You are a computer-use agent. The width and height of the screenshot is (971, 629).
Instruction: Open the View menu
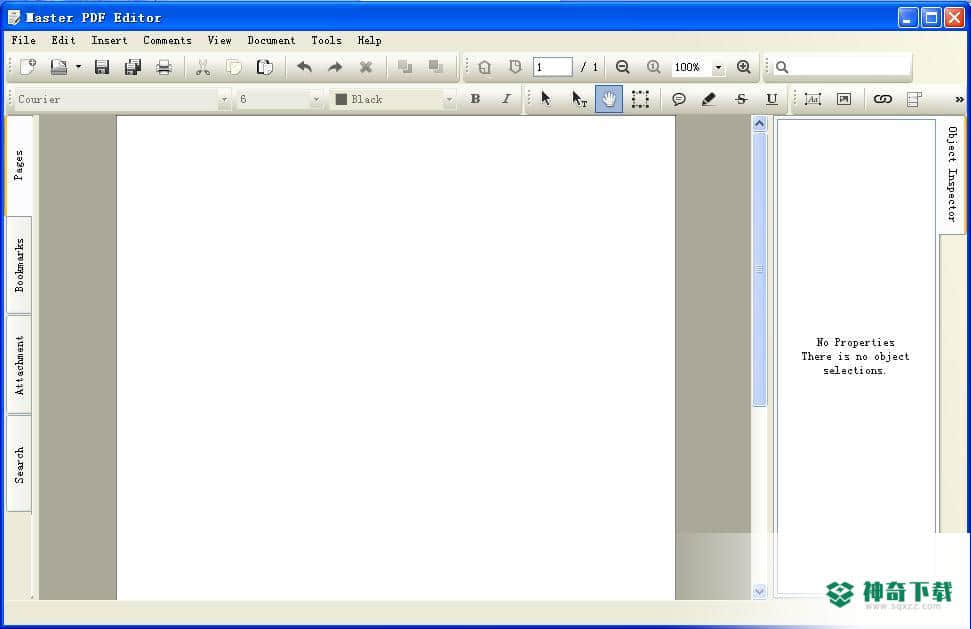coord(219,40)
